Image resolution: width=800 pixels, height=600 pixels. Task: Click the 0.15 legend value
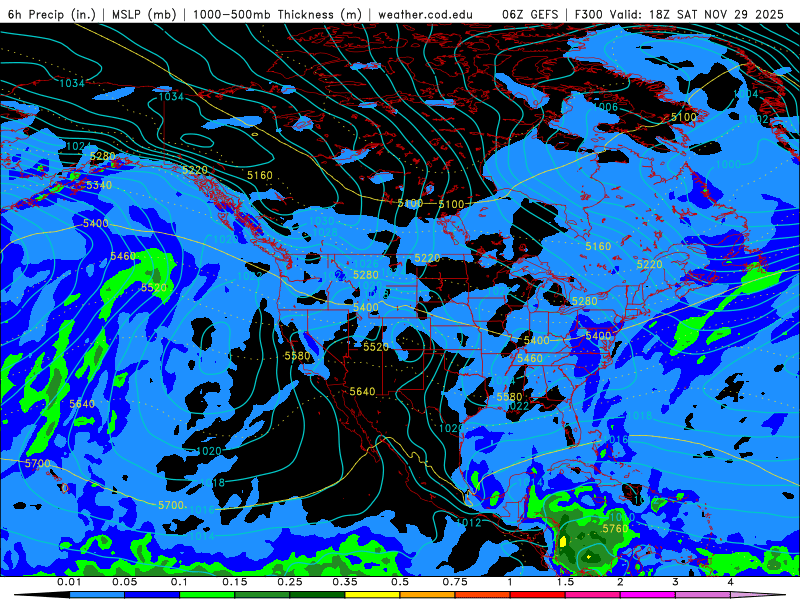pyautogui.click(x=235, y=582)
